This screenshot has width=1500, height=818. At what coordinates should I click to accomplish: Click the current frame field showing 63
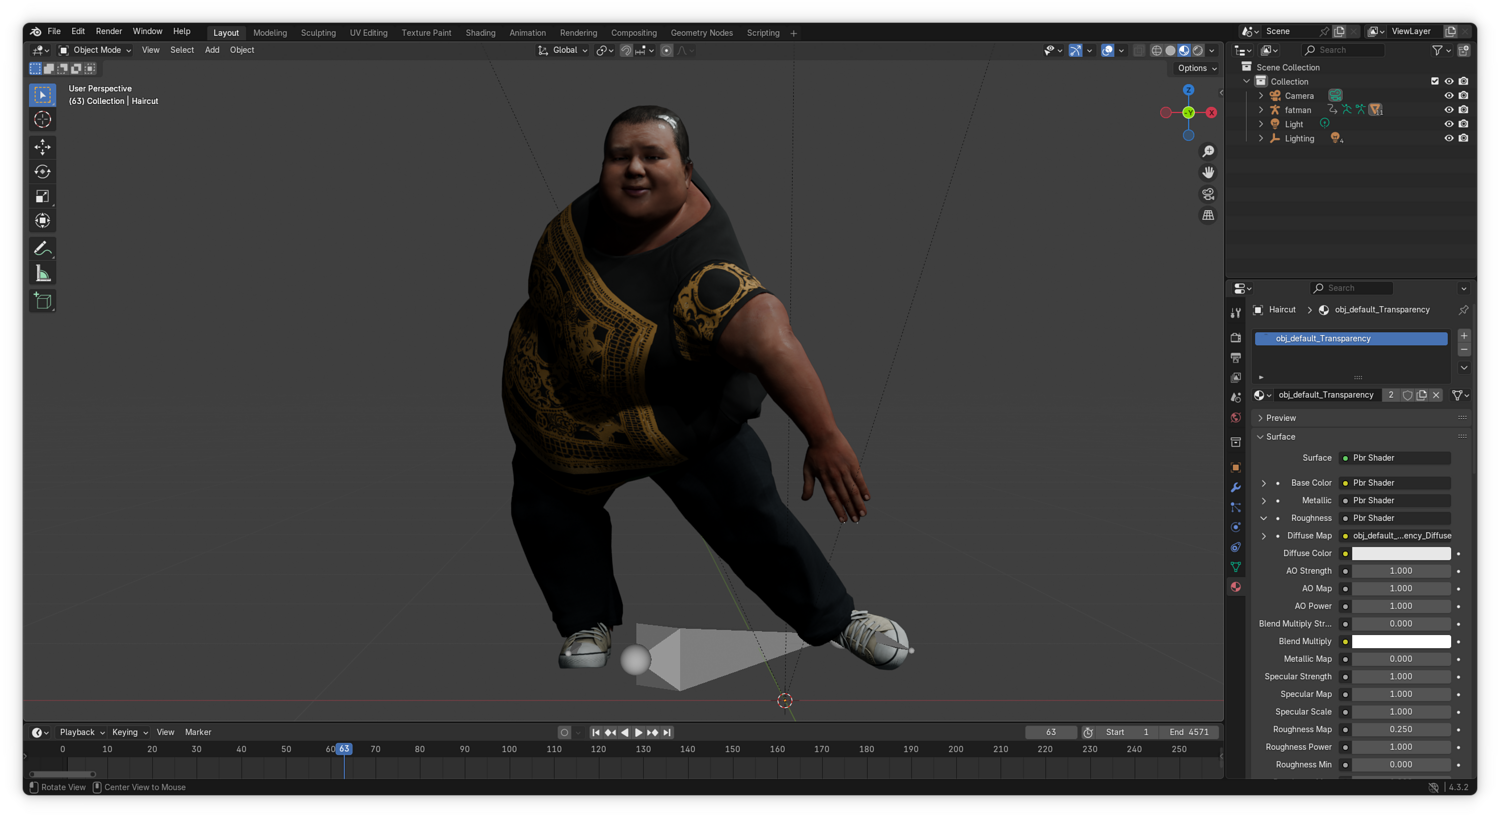[1050, 733]
